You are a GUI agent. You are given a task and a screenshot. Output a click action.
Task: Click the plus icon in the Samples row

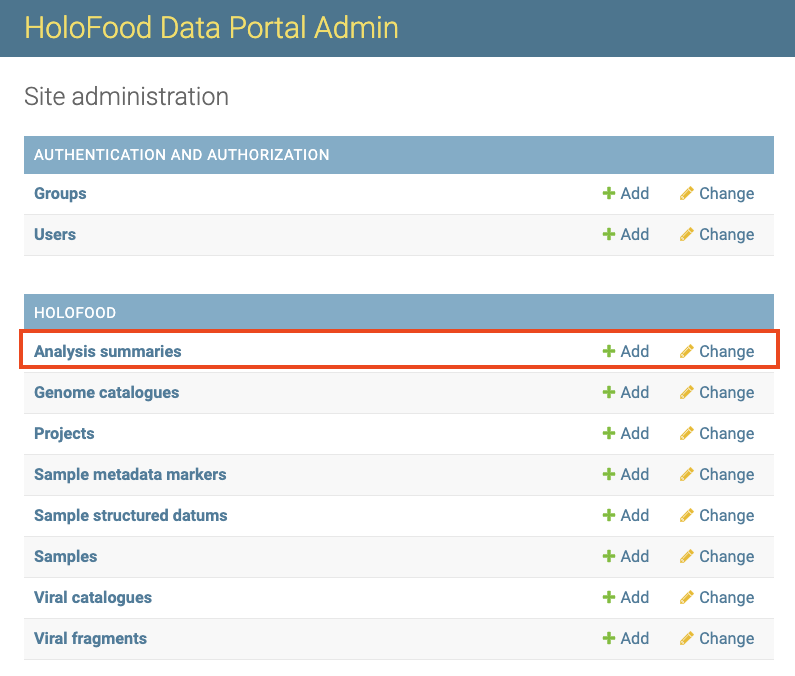point(608,556)
